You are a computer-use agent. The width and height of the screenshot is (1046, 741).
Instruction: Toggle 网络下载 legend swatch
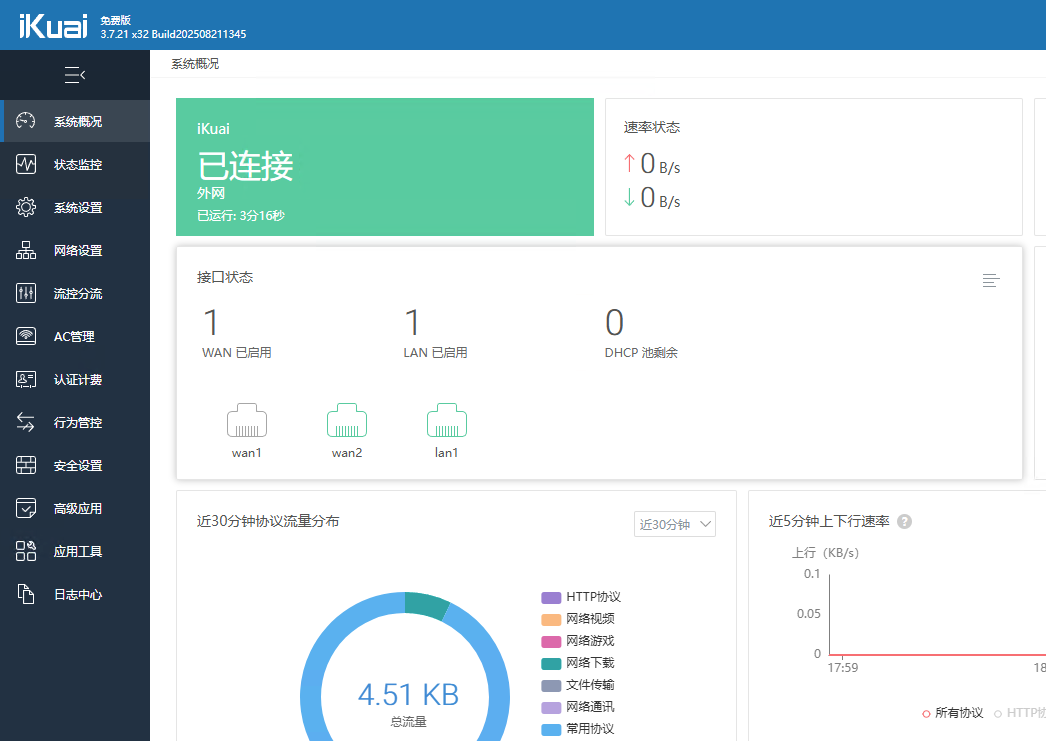[551, 663]
